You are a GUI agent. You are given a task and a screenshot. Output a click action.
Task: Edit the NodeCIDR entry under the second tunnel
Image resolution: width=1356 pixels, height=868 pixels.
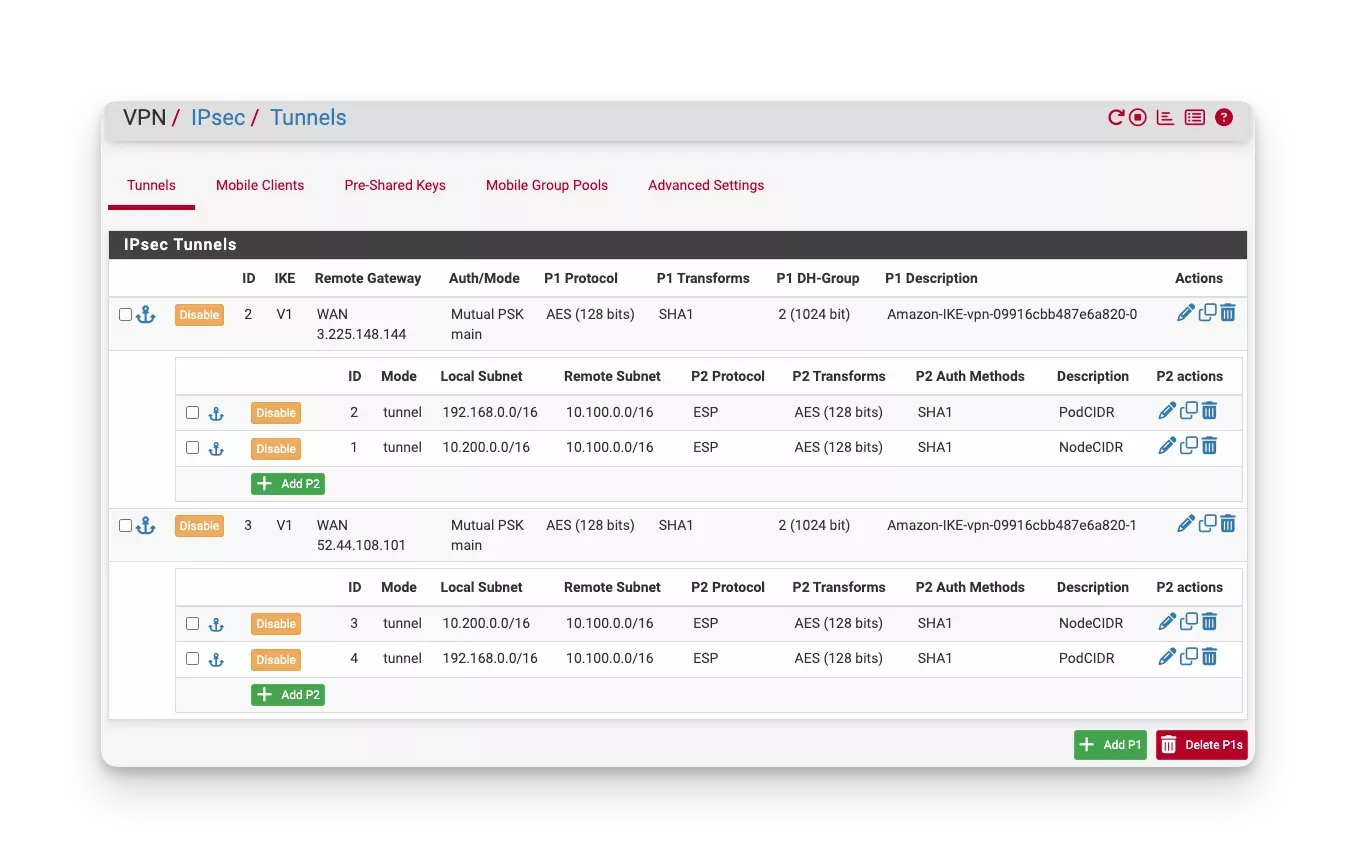[1166, 621]
